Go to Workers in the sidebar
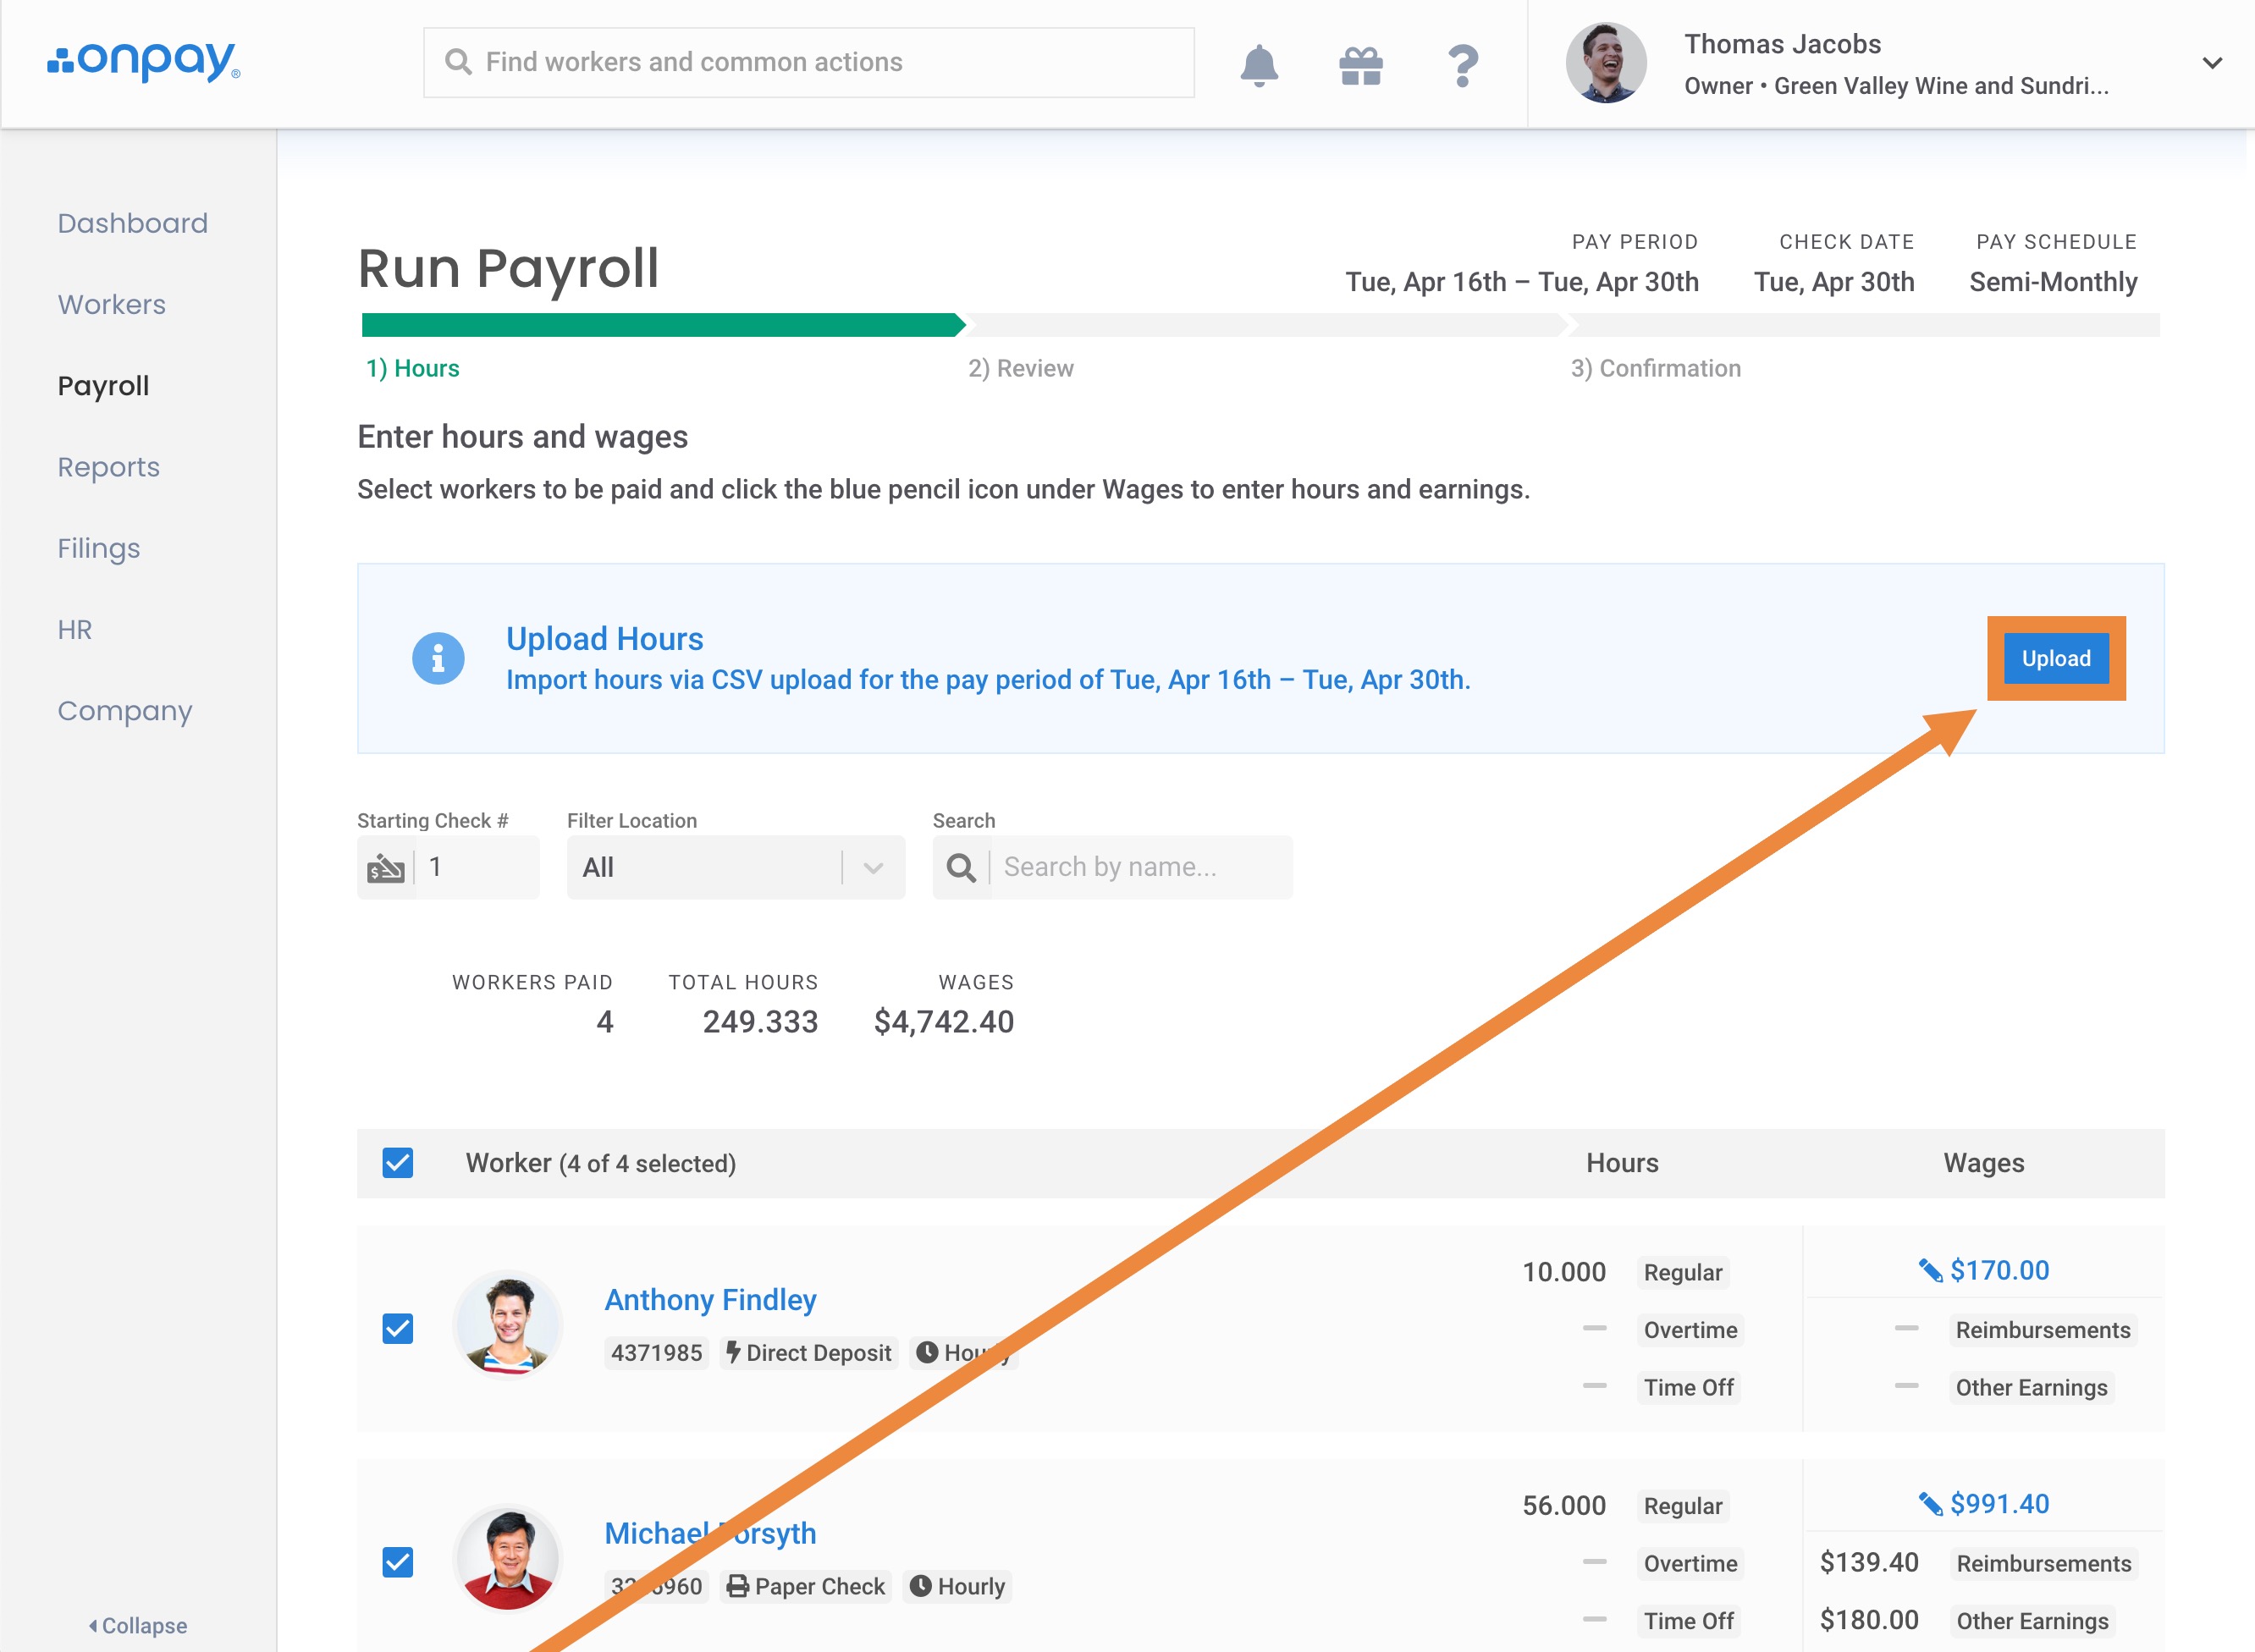This screenshot has width=2255, height=1652. click(111, 304)
